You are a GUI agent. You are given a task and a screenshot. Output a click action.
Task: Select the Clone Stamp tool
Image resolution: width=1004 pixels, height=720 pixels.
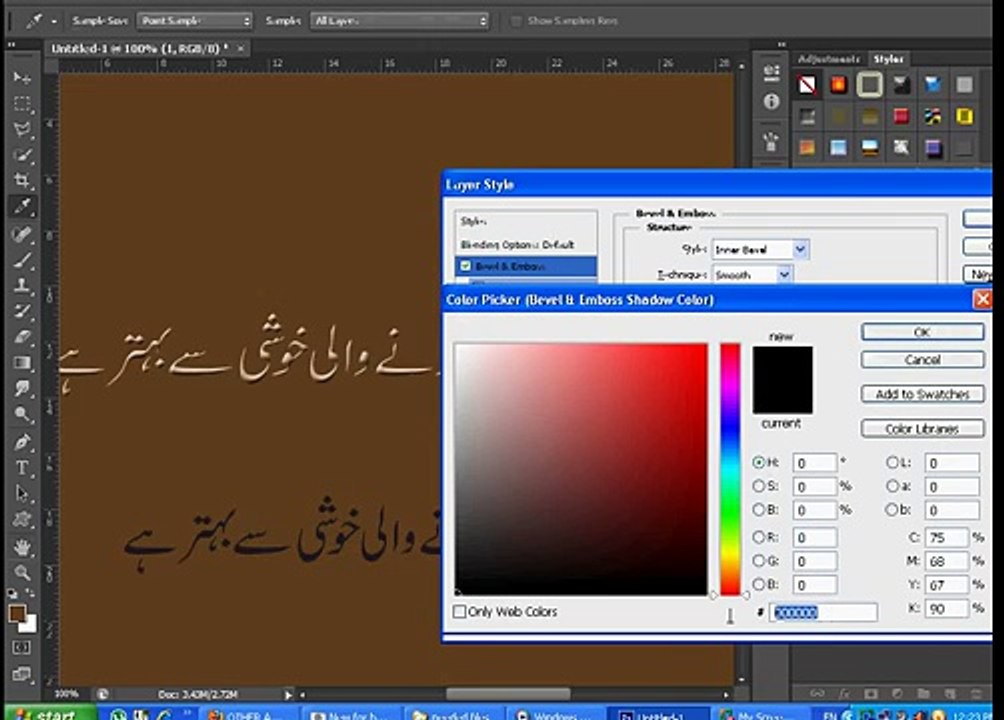click(22, 285)
